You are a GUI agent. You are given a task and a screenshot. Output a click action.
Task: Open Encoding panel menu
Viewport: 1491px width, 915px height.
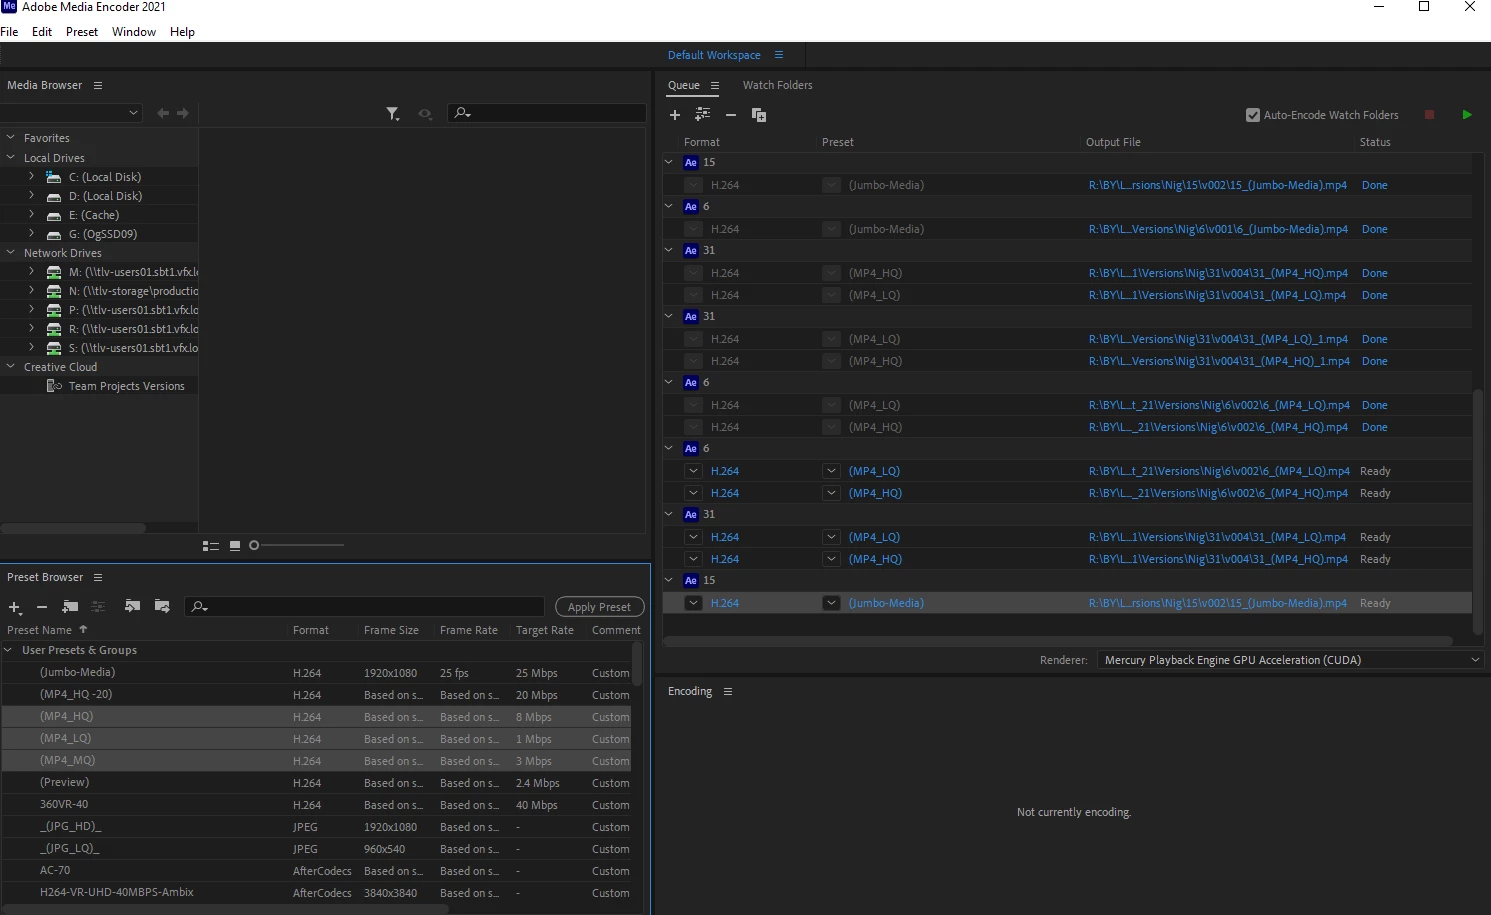[x=728, y=691]
